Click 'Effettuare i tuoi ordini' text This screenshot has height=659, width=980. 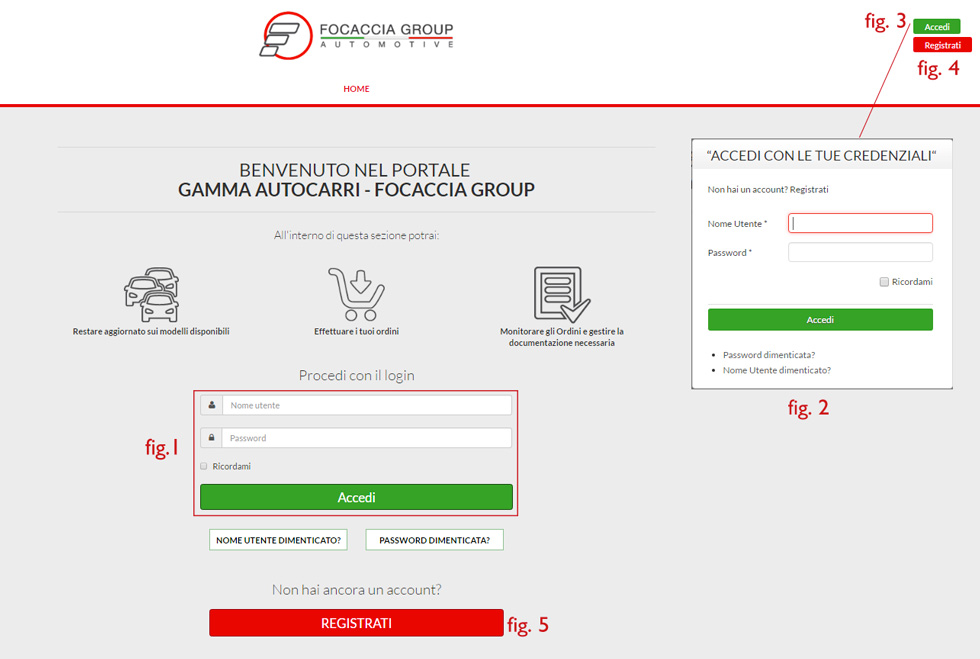tap(356, 331)
